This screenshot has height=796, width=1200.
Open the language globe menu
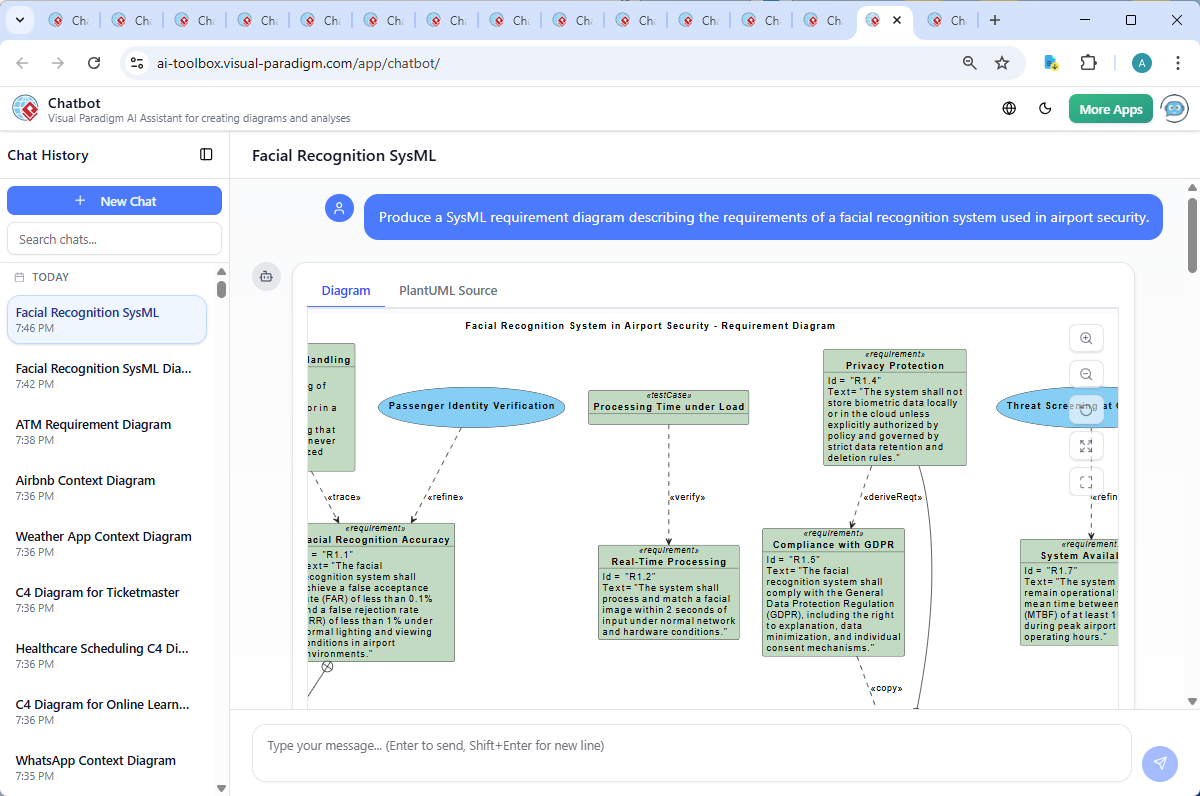[1008, 107]
